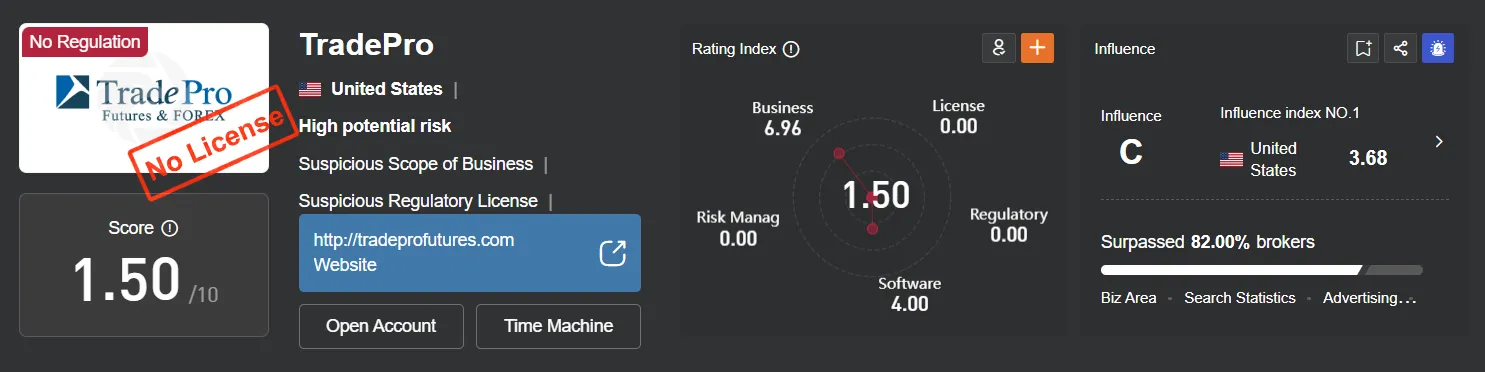
Task: Click the Surpassed brokers progress bar
Action: tap(1261, 270)
